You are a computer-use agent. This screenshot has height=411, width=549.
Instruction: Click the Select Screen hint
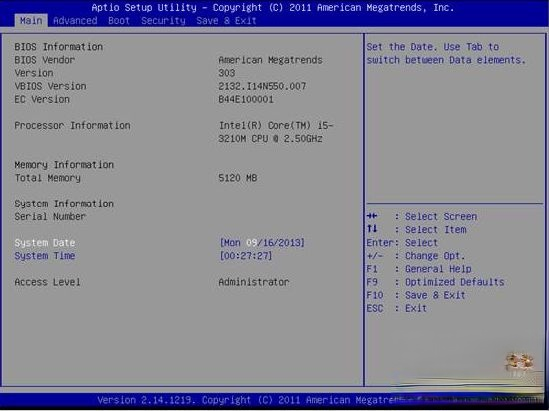click(441, 217)
